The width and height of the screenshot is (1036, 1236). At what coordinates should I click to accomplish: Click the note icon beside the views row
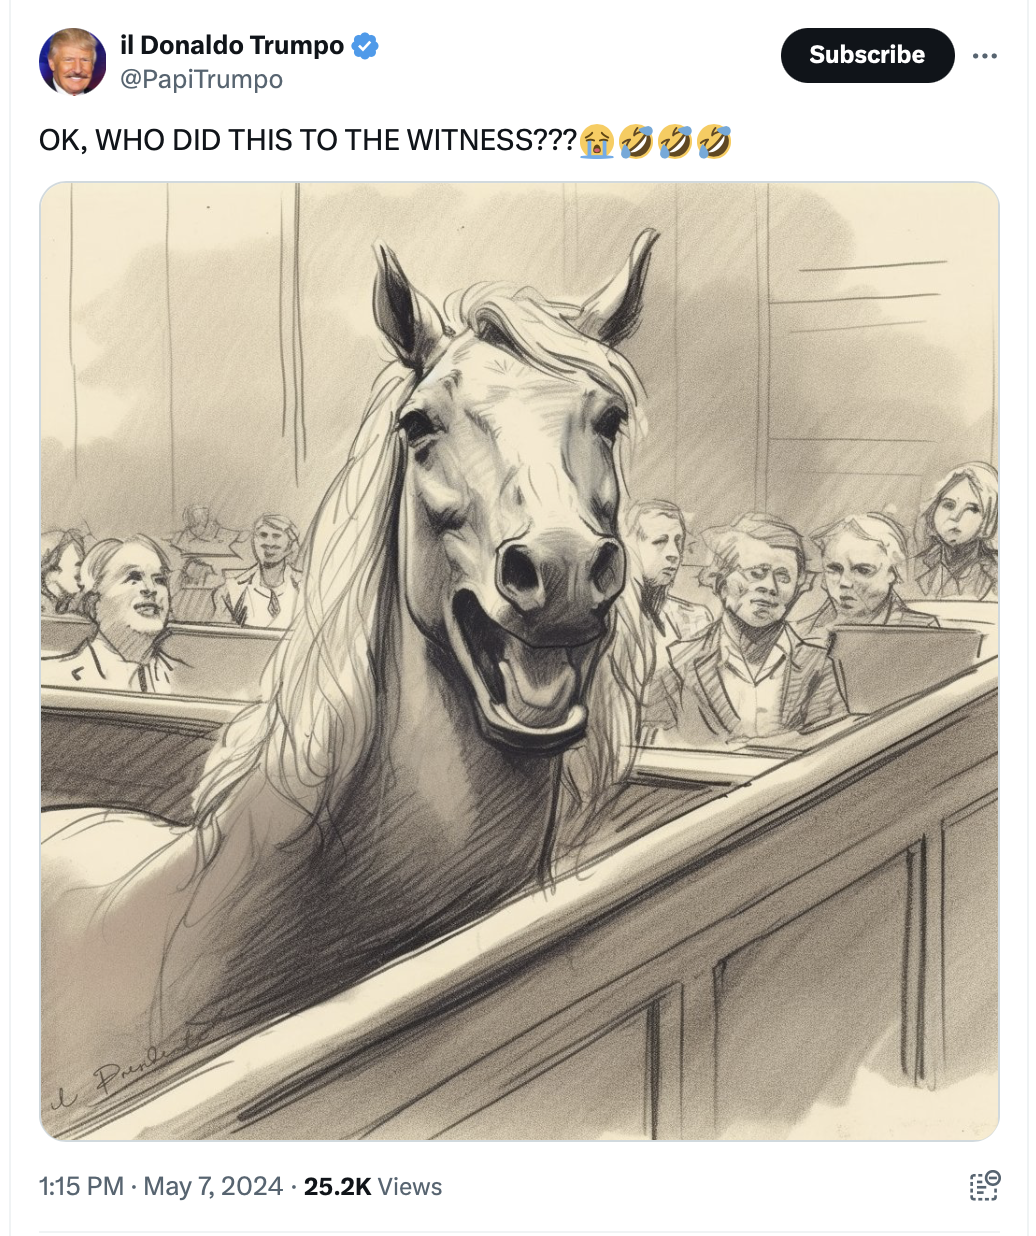coord(985,1186)
